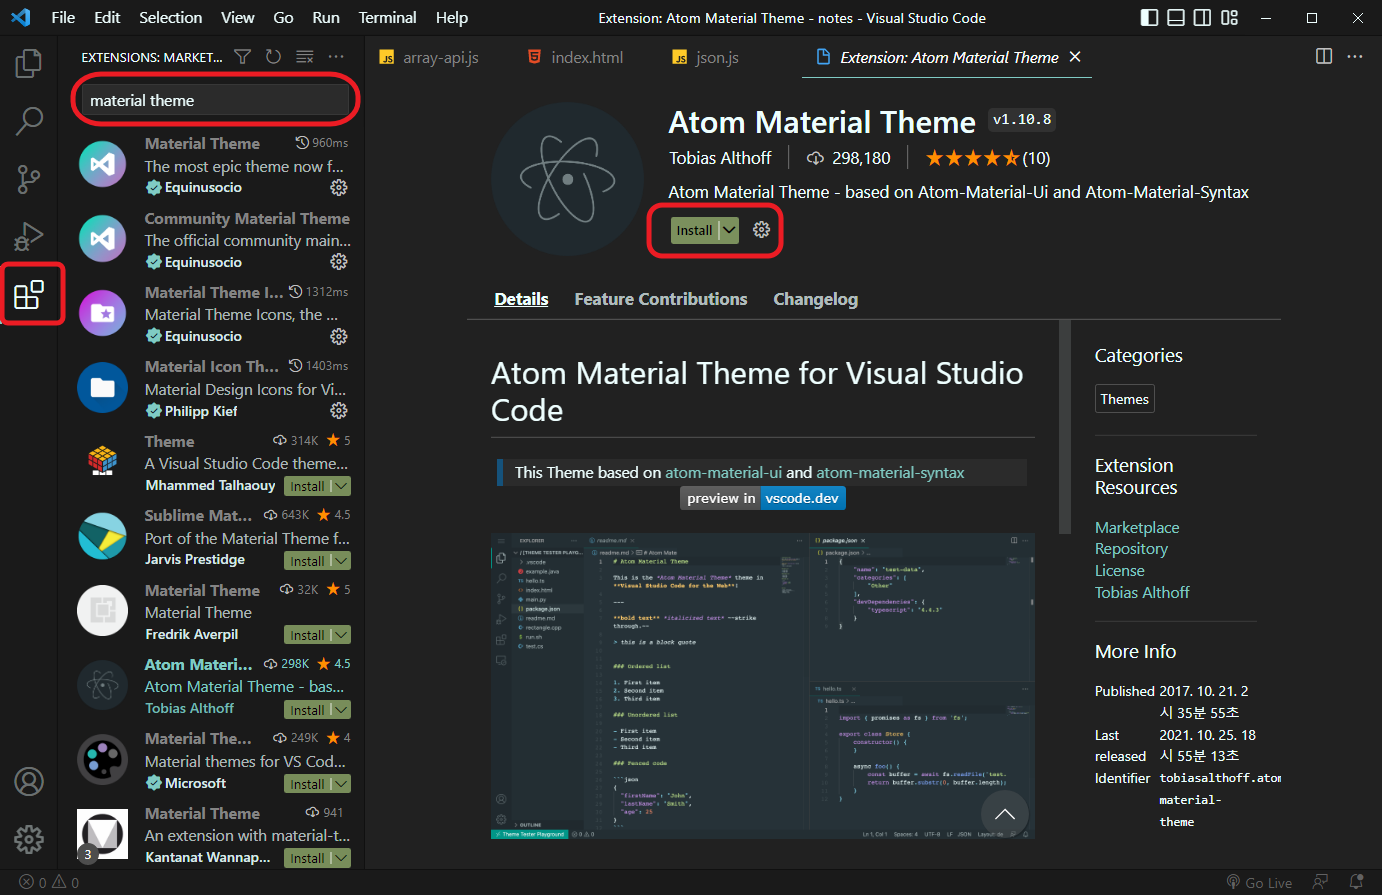Image resolution: width=1382 pixels, height=895 pixels.
Task: Open the File menu
Action: (x=63, y=18)
